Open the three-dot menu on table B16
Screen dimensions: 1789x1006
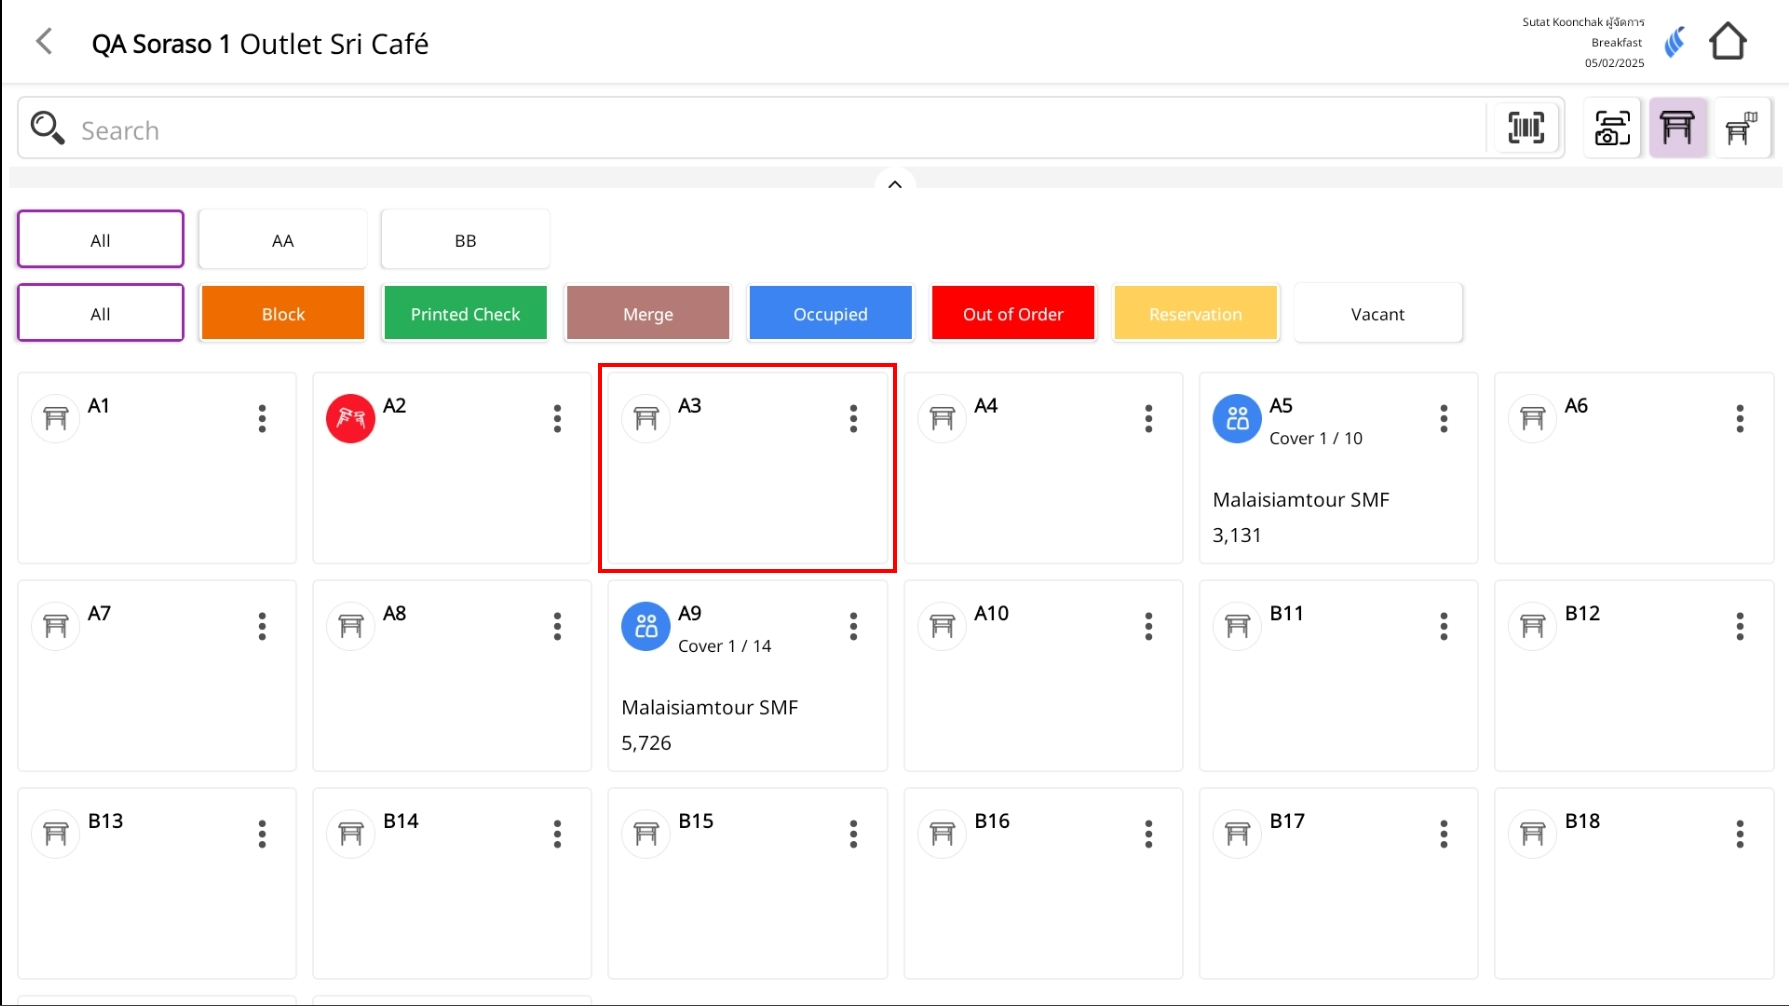pyautogui.click(x=1148, y=834)
